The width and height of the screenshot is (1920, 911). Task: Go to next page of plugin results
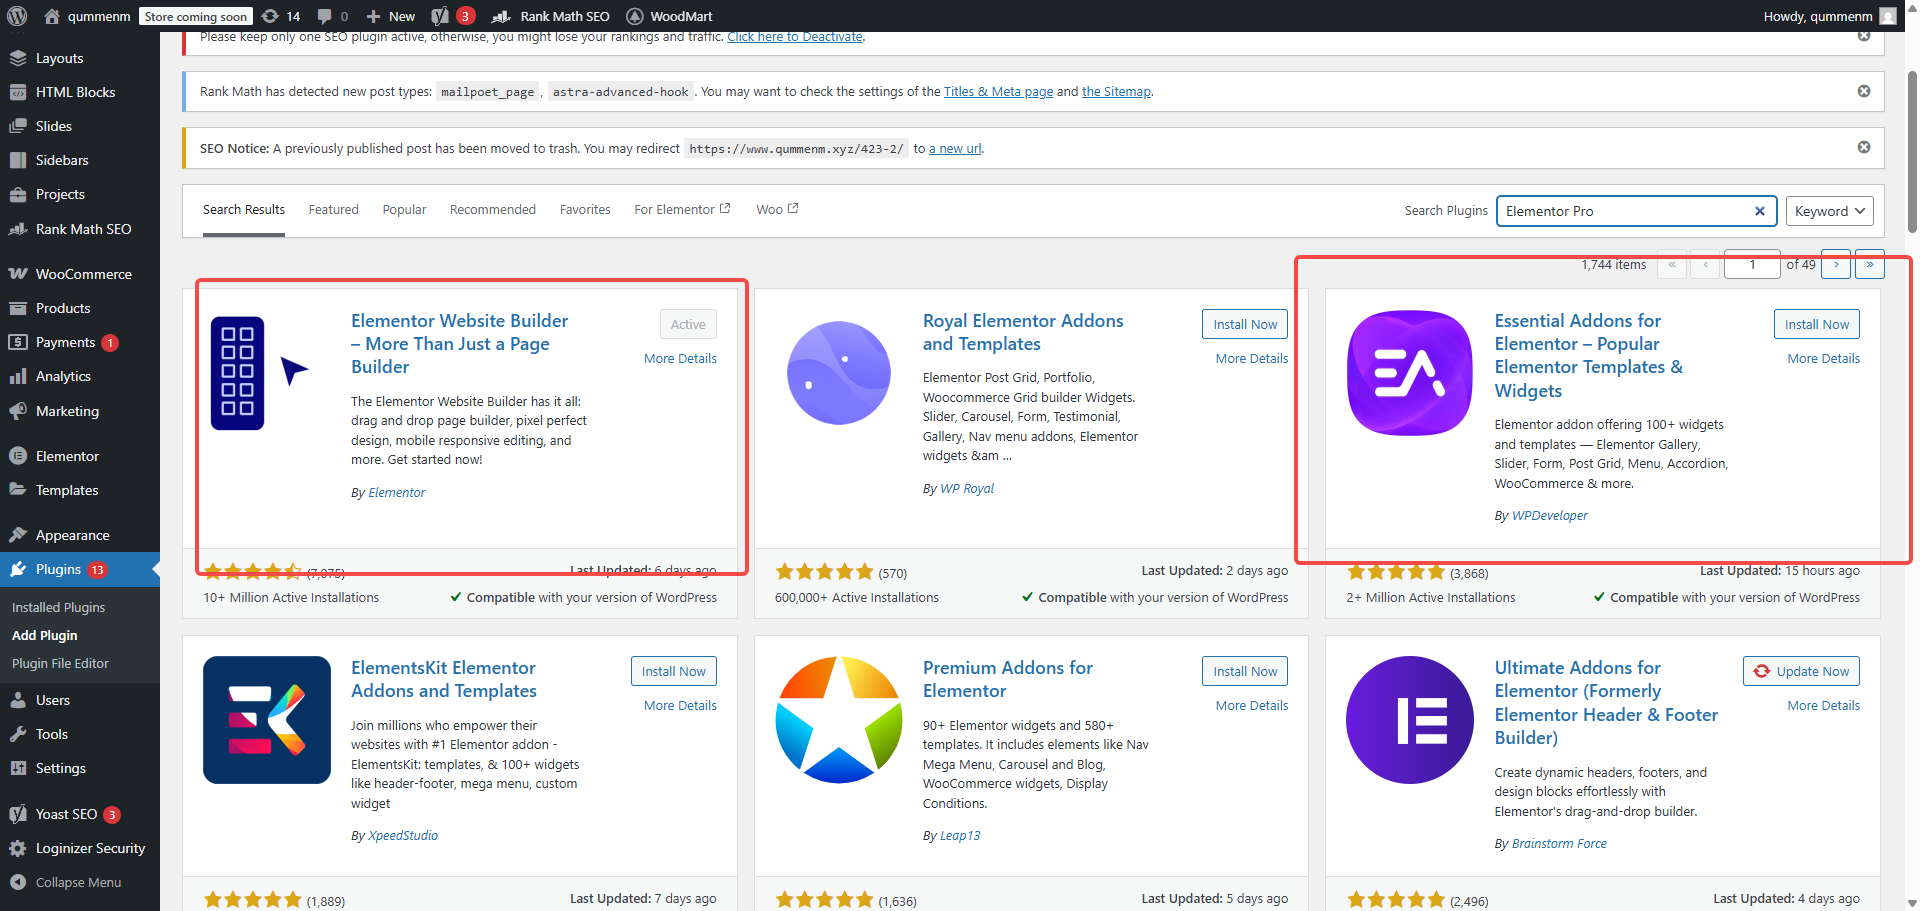[x=1835, y=265]
